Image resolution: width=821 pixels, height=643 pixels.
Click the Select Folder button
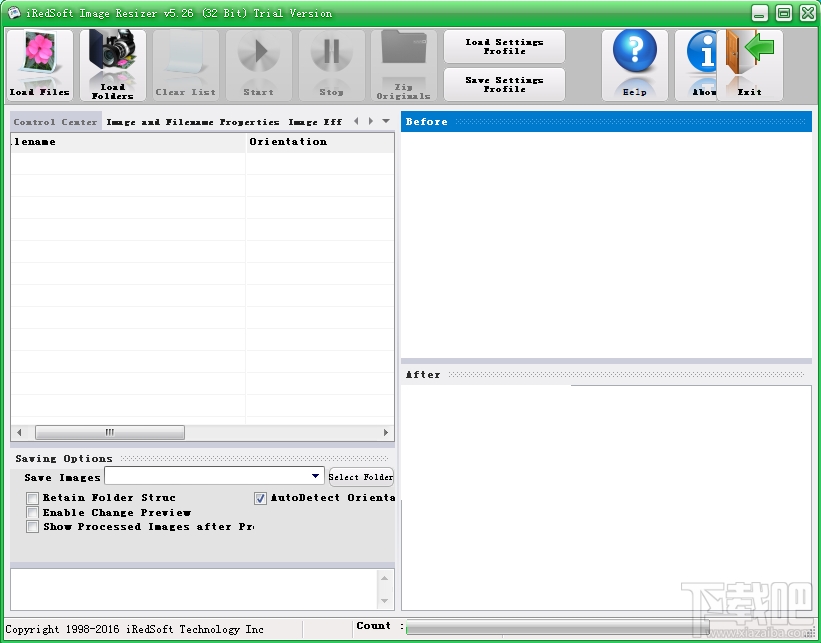[x=361, y=477]
